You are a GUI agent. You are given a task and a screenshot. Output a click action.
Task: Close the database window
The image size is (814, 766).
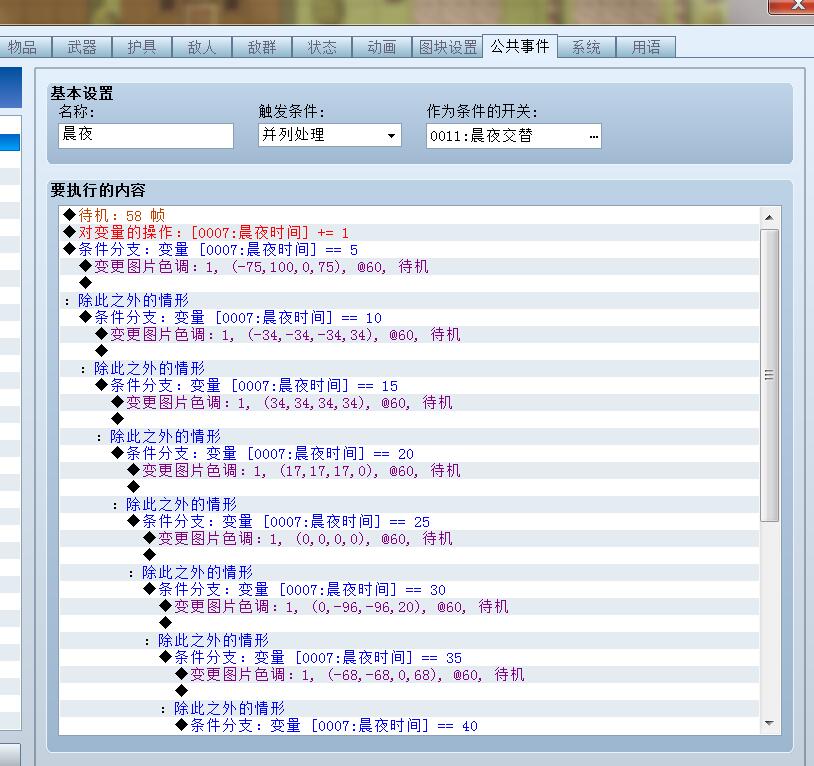(x=794, y=6)
